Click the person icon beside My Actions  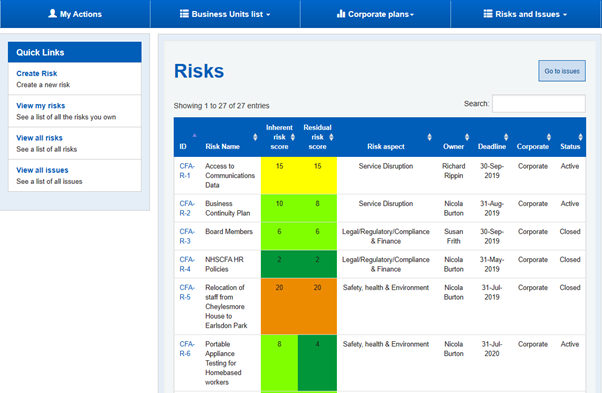52,14
